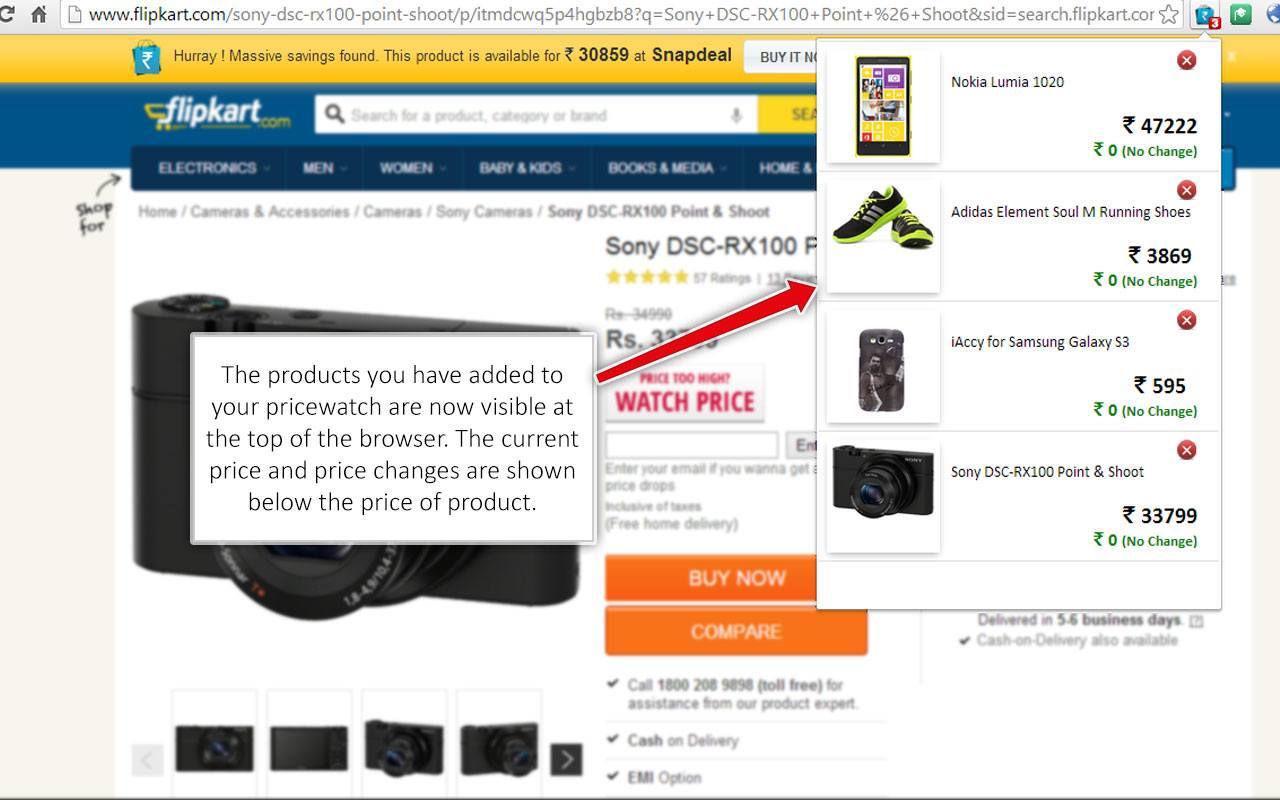Image resolution: width=1280 pixels, height=800 pixels.
Task: Remove Sony DSC-RX100 from pricewatch list
Action: [x=1186, y=450]
